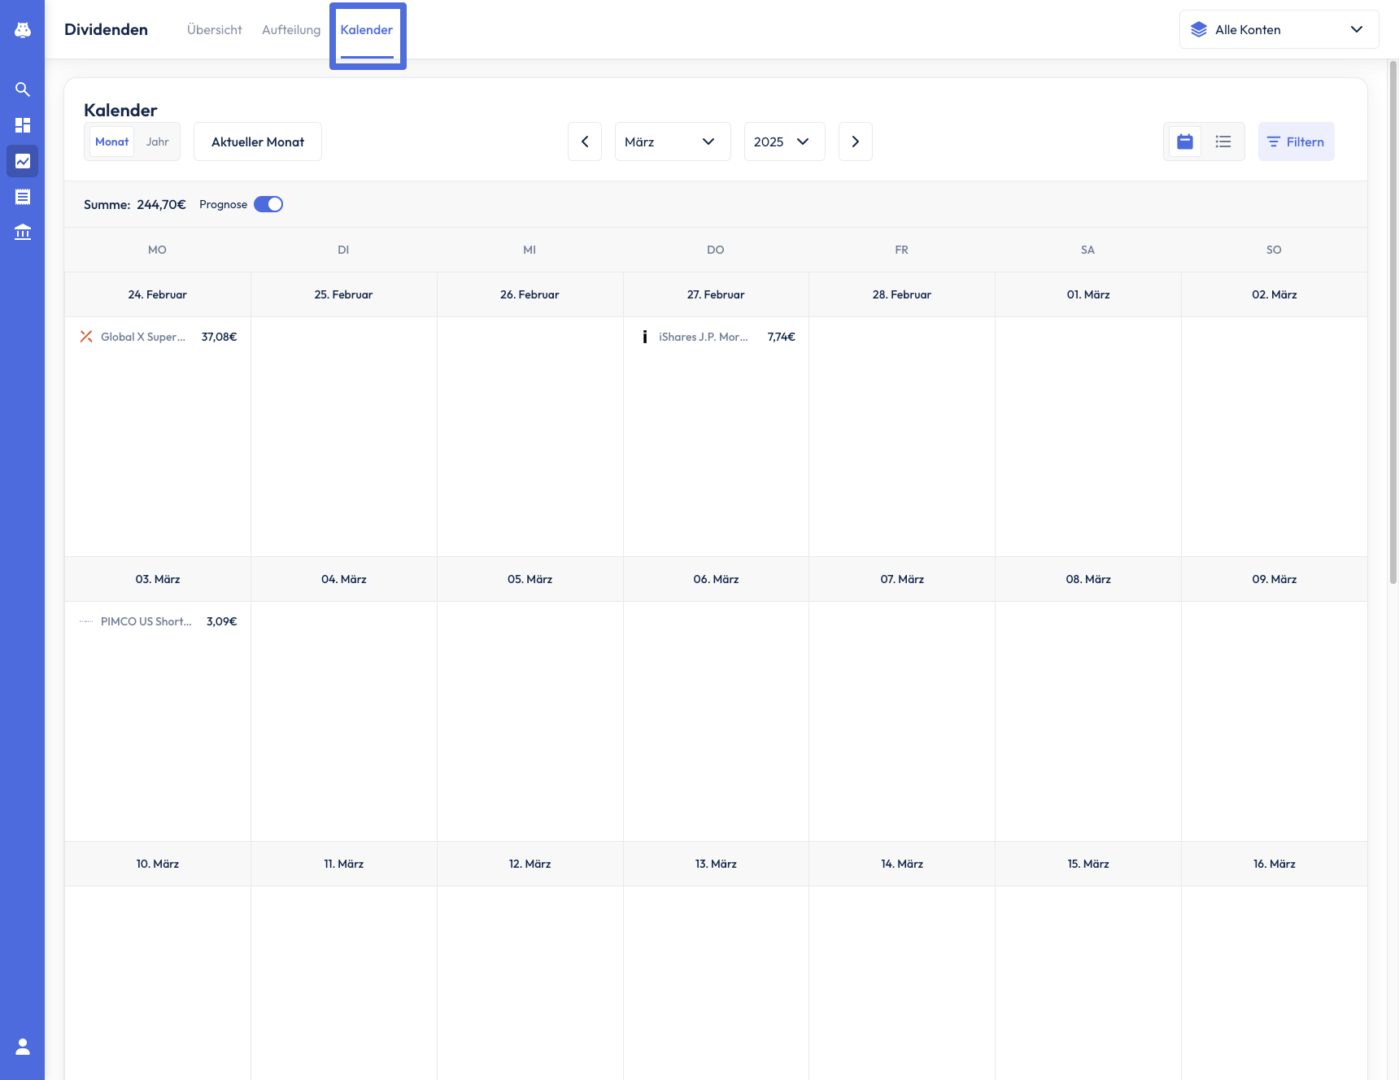Toggle the Prognose switch
Image resolution: width=1399 pixels, height=1080 pixels.
[268, 204]
